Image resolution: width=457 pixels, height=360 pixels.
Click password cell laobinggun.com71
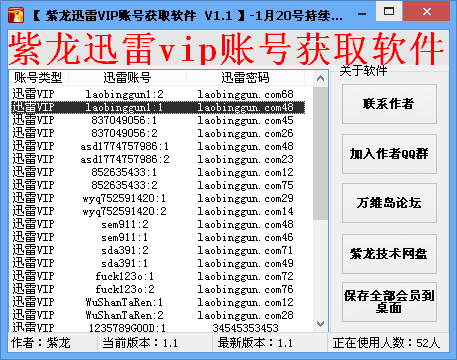tap(245, 250)
